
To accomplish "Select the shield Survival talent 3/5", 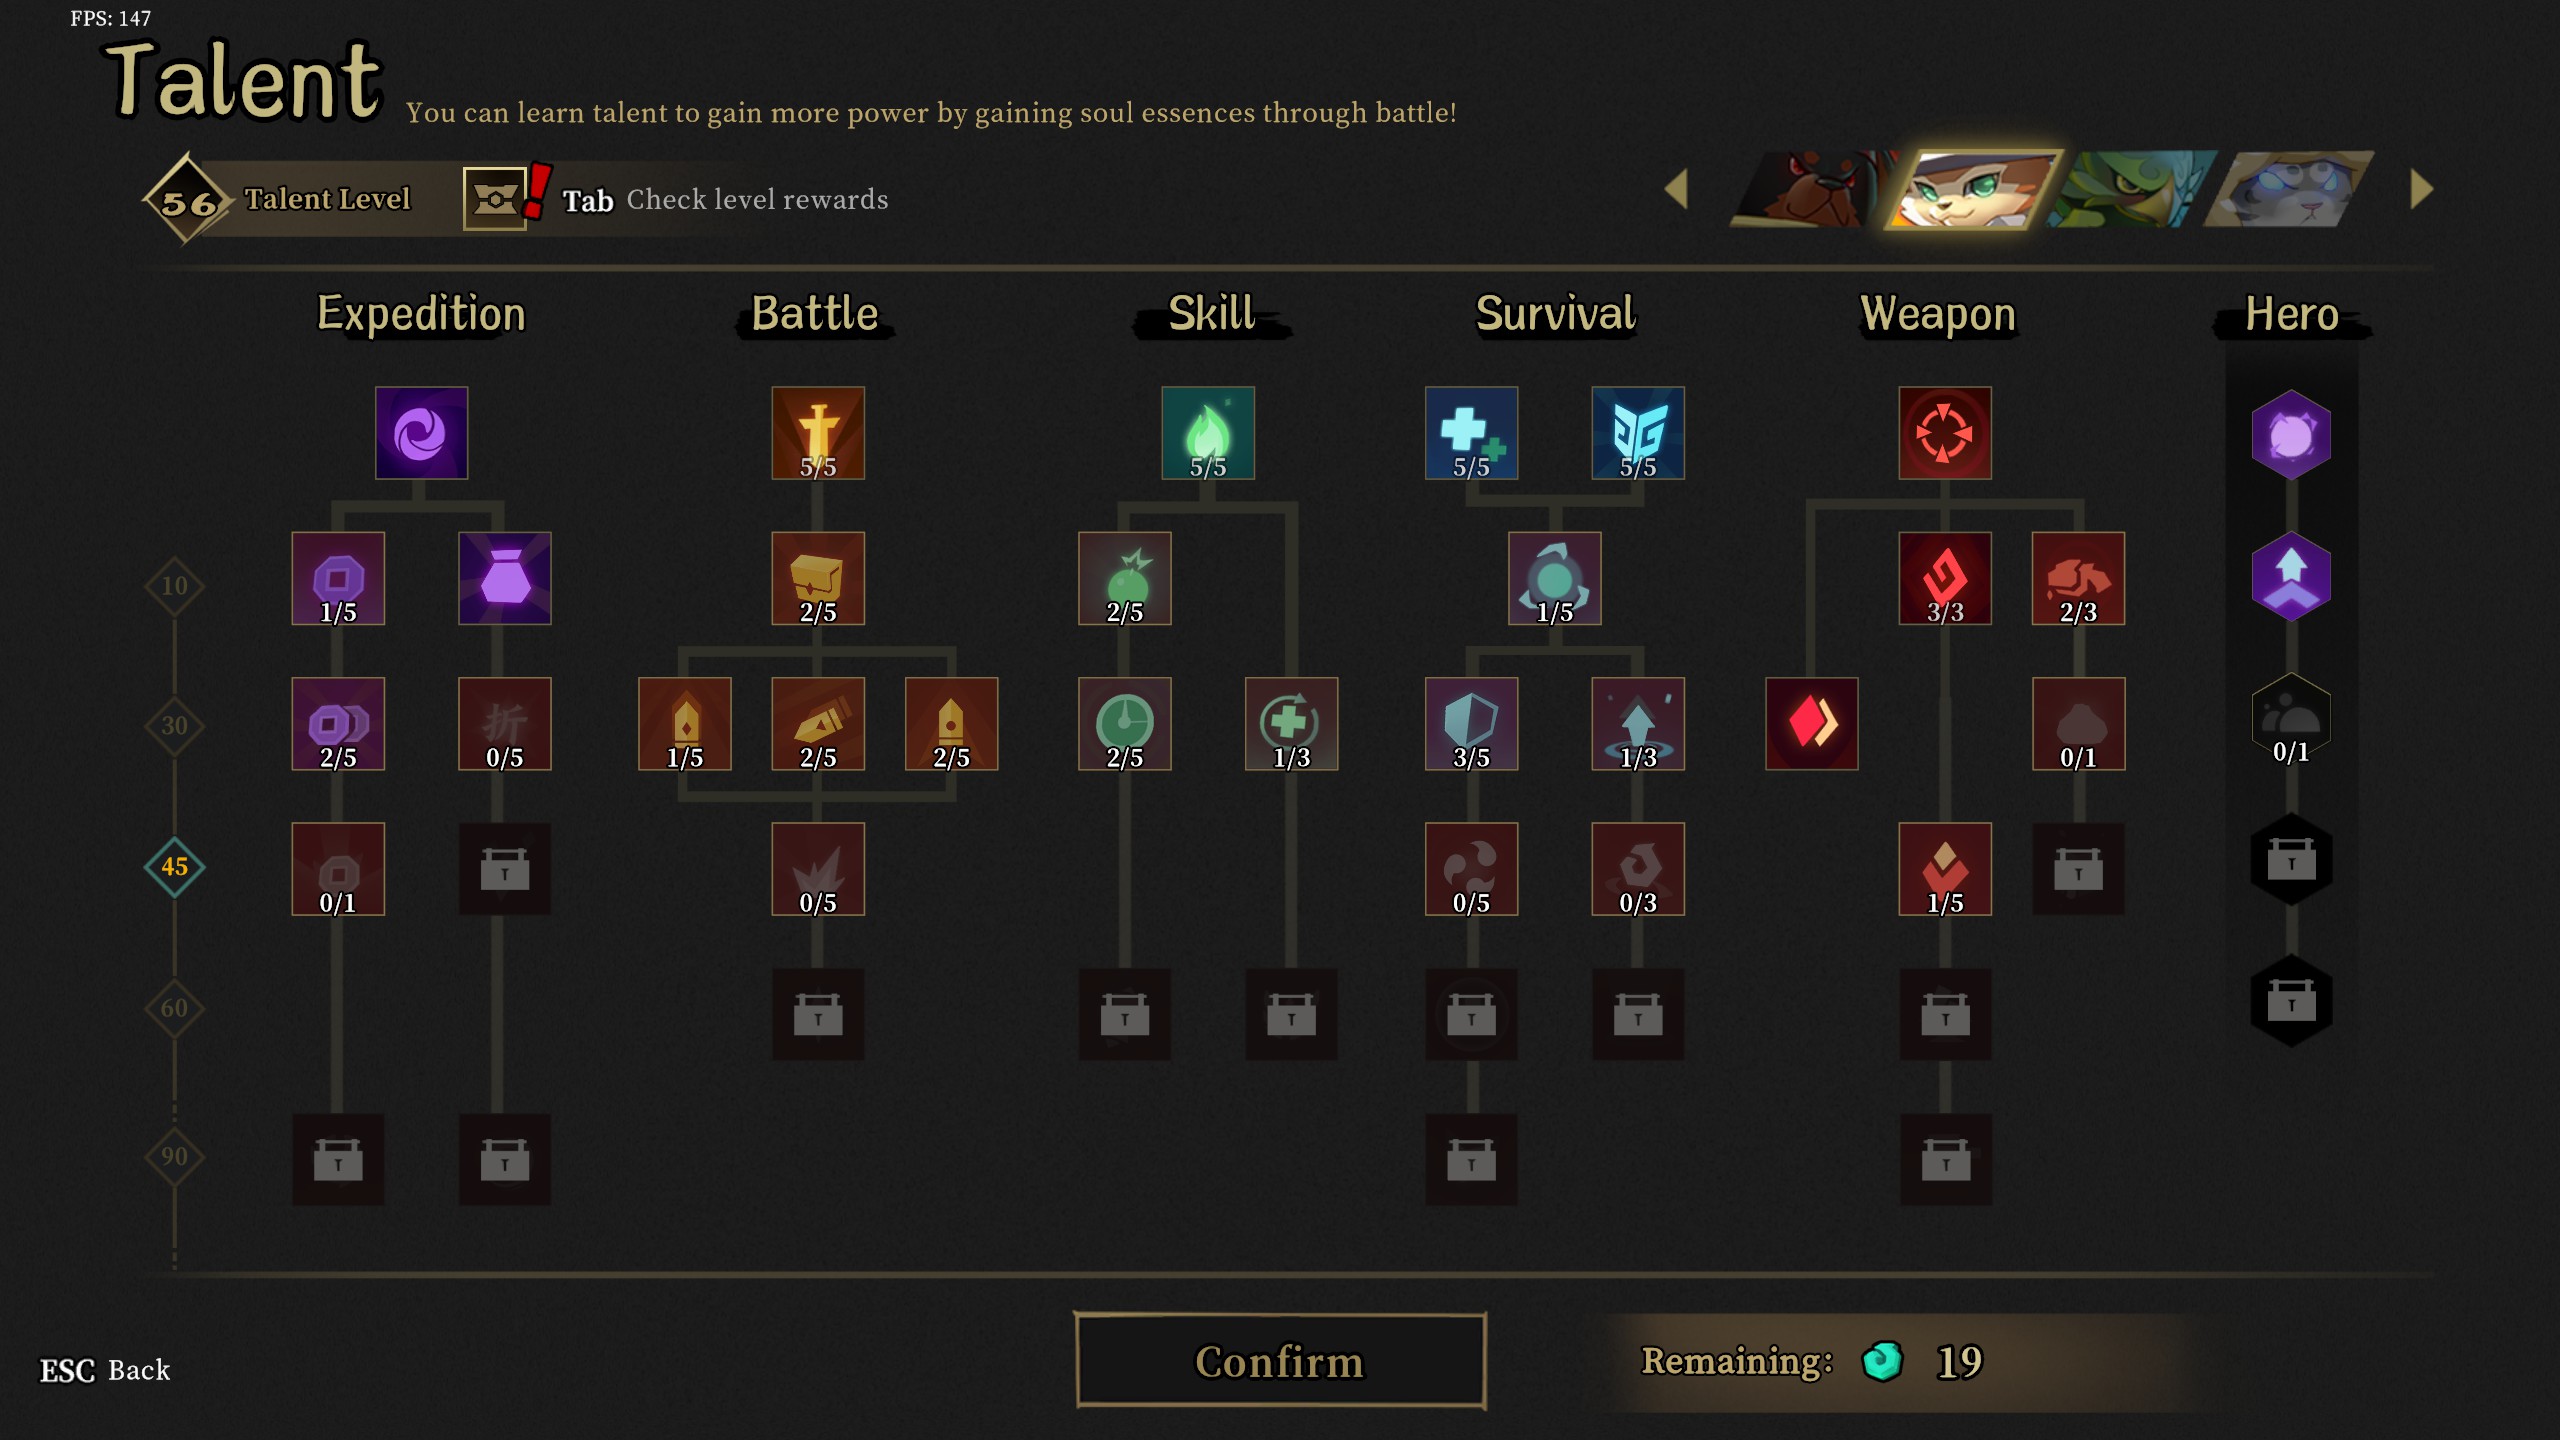I will (x=1471, y=724).
